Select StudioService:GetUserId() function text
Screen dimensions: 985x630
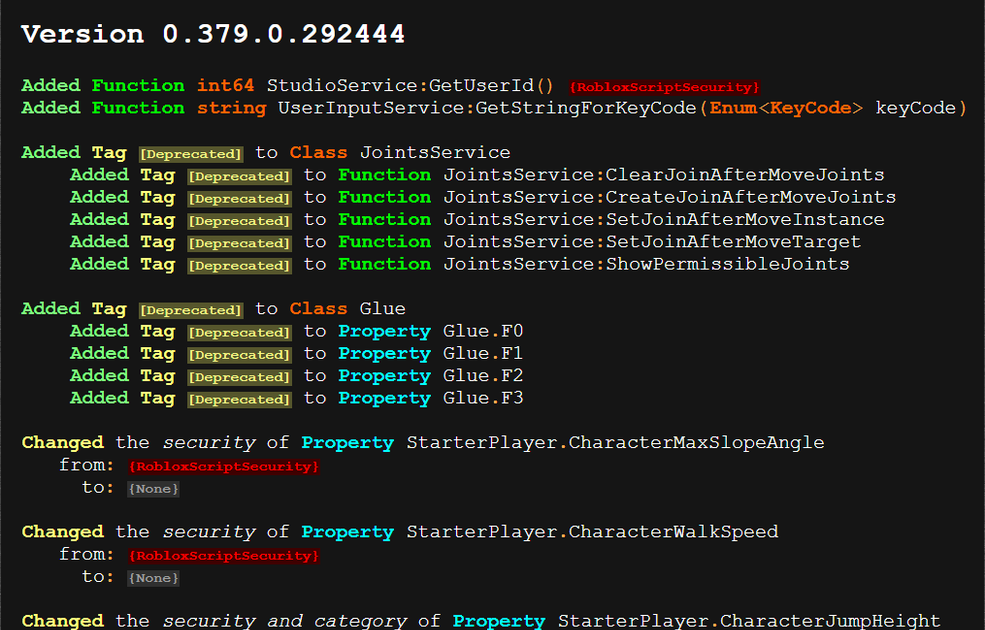click(410, 85)
